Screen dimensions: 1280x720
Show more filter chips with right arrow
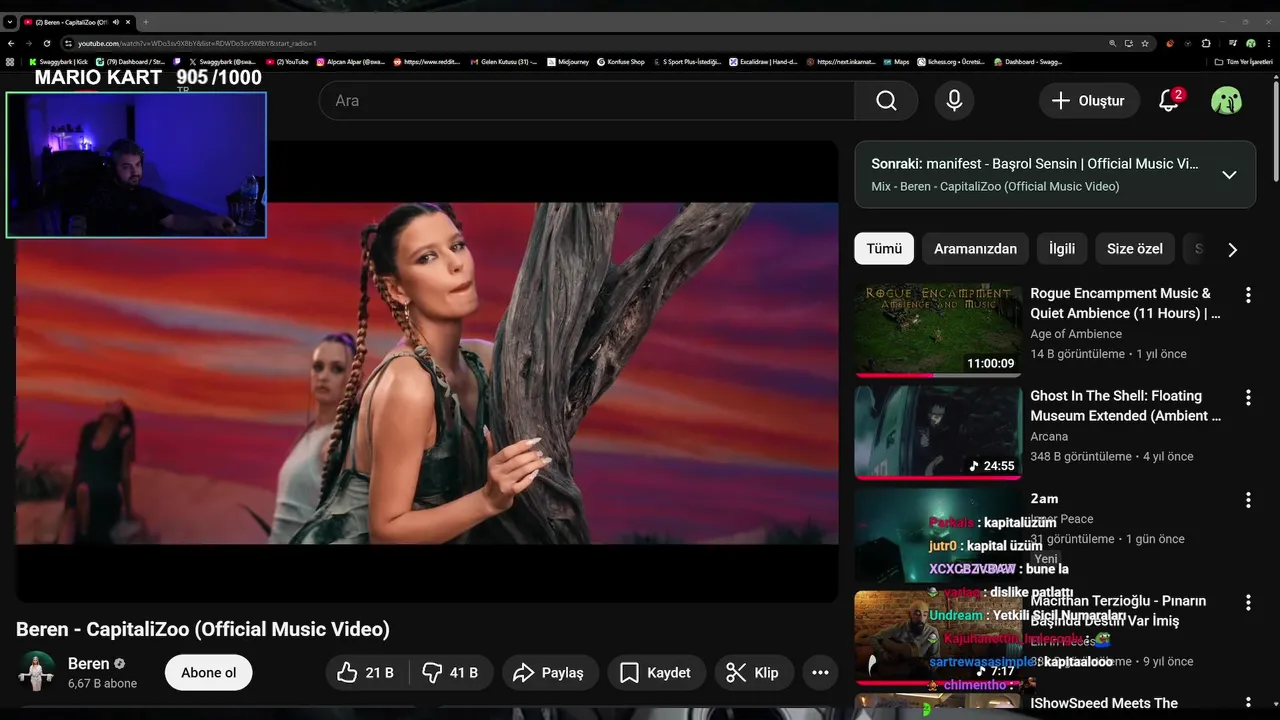[x=1232, y=250]
